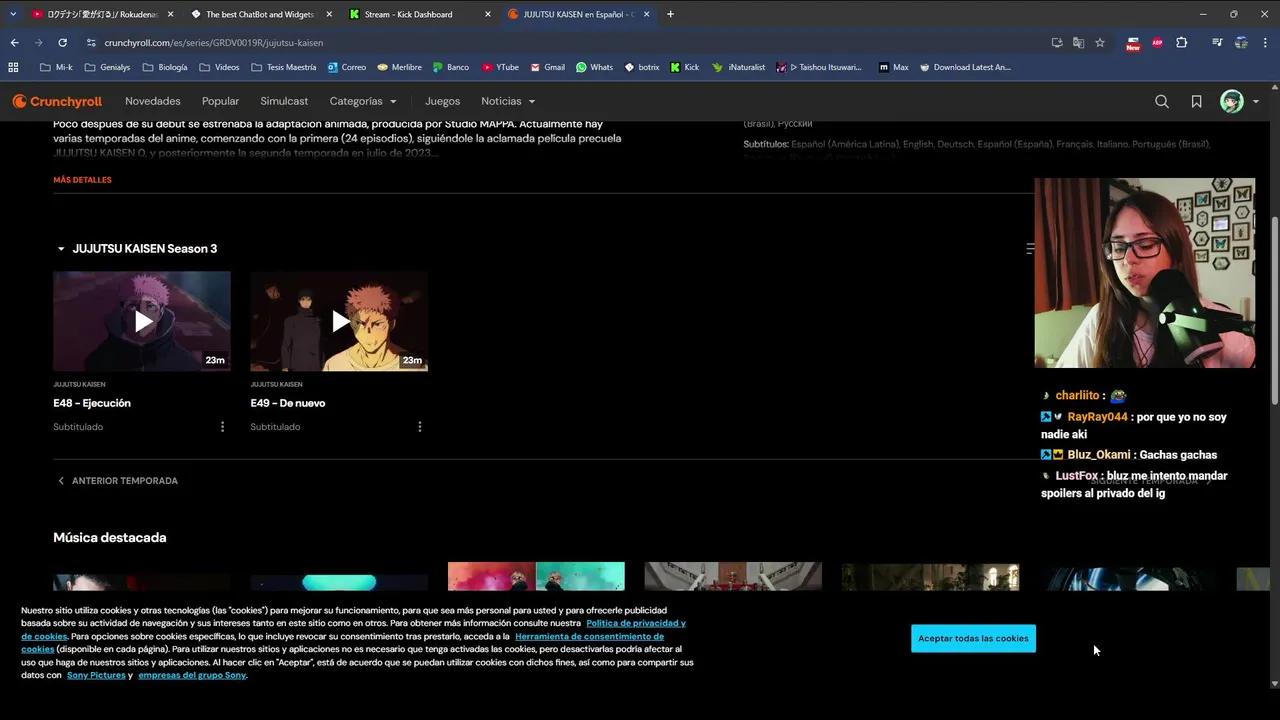
Task: Reload the page with the refresh icon
Action: pyautogui.click(x=62, y=43)
